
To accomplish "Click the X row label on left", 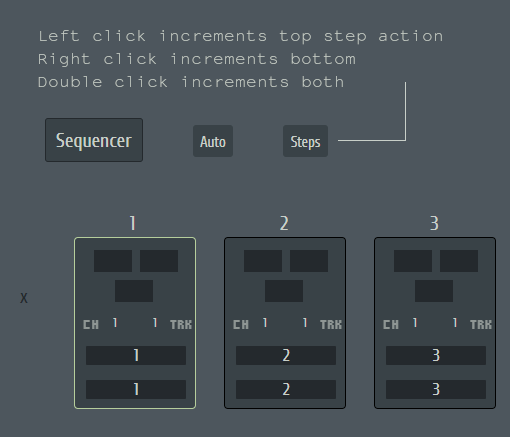I will click(x=24, y=298).
